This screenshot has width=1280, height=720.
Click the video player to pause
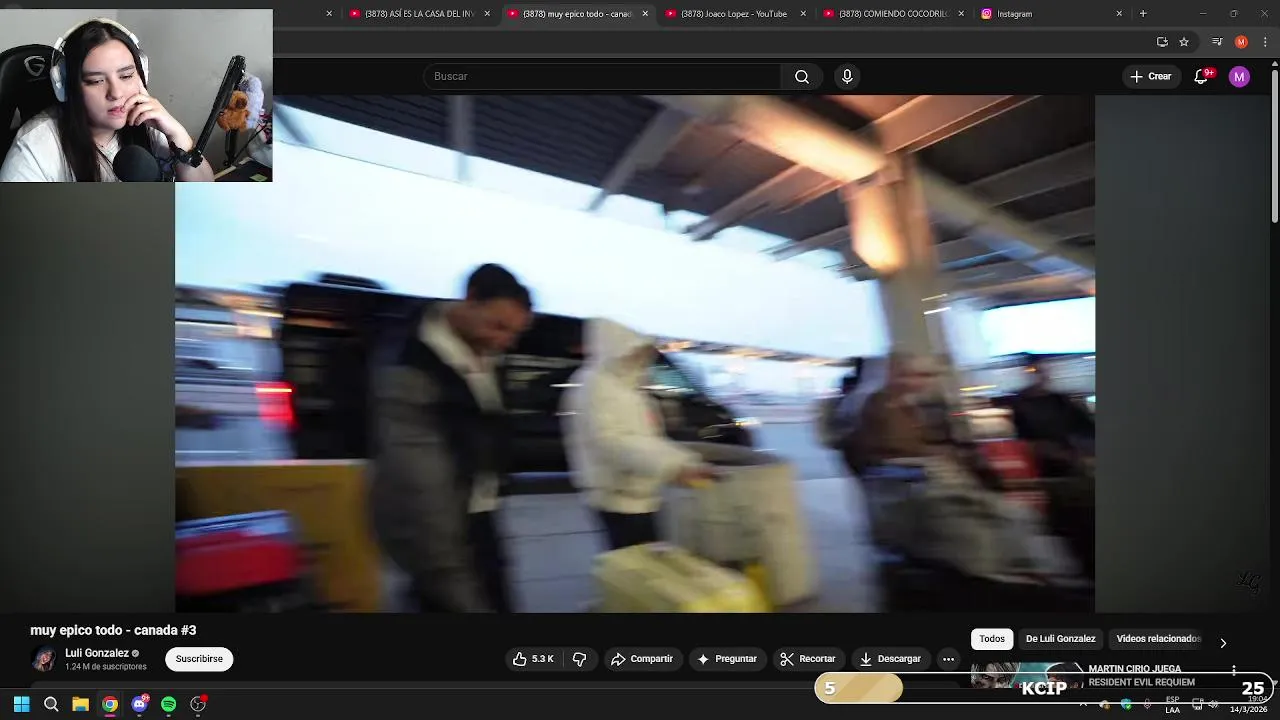tap(635, 354)
